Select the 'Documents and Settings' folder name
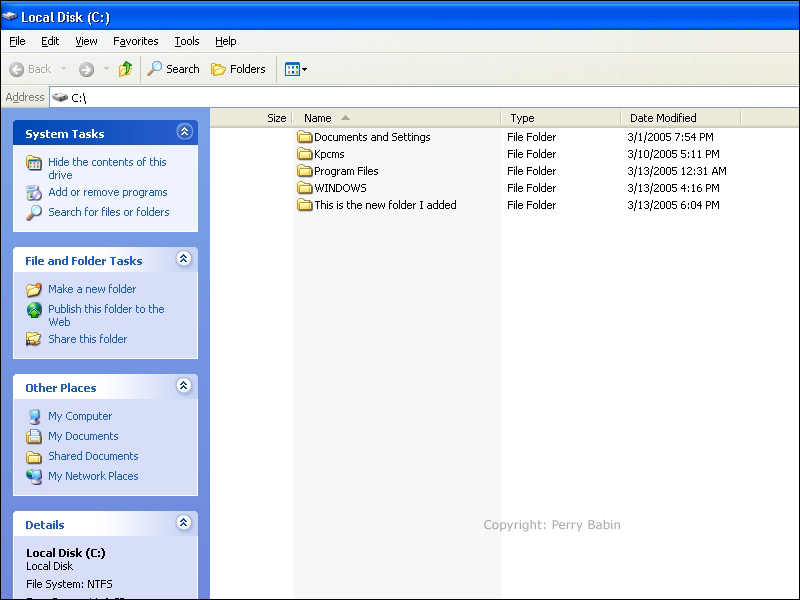The image size is (800, 600). pyautogui.click(x=372, y=137)
